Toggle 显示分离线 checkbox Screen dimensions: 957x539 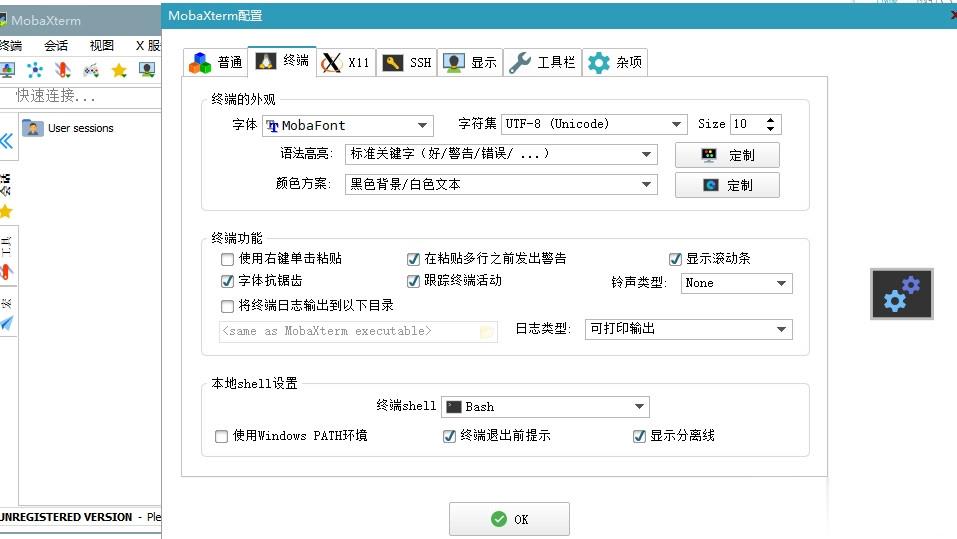click(x=639, y=436)
